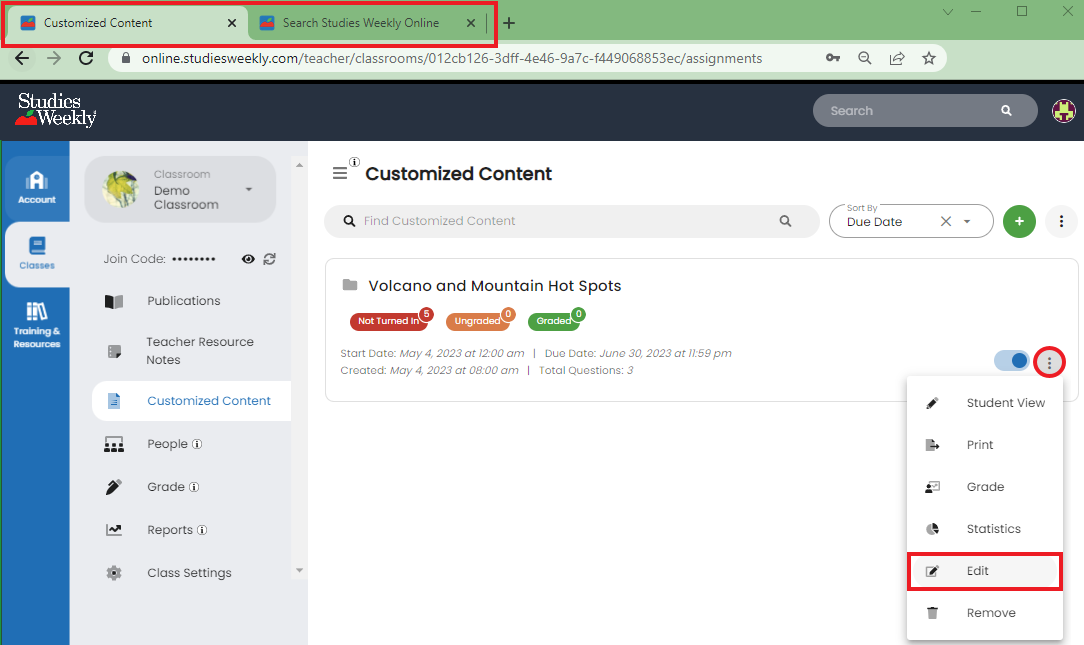Toggle the Volcano assignment active switch

[1012, 361]
